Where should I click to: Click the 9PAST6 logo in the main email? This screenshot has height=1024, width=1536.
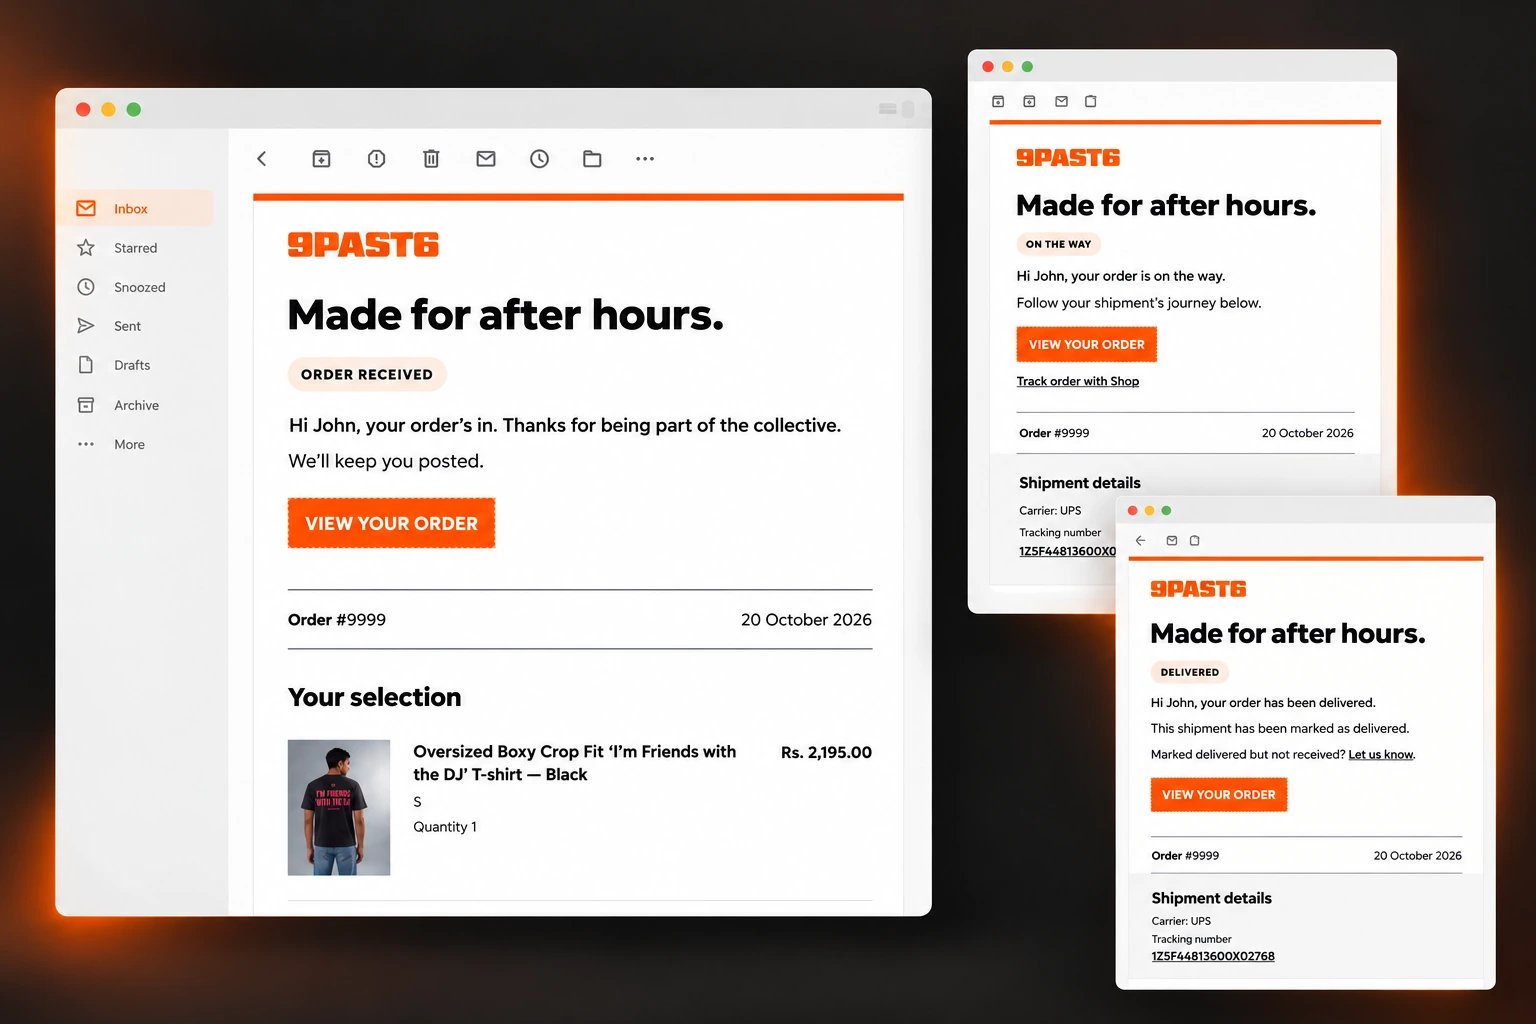tap(363, 245)
